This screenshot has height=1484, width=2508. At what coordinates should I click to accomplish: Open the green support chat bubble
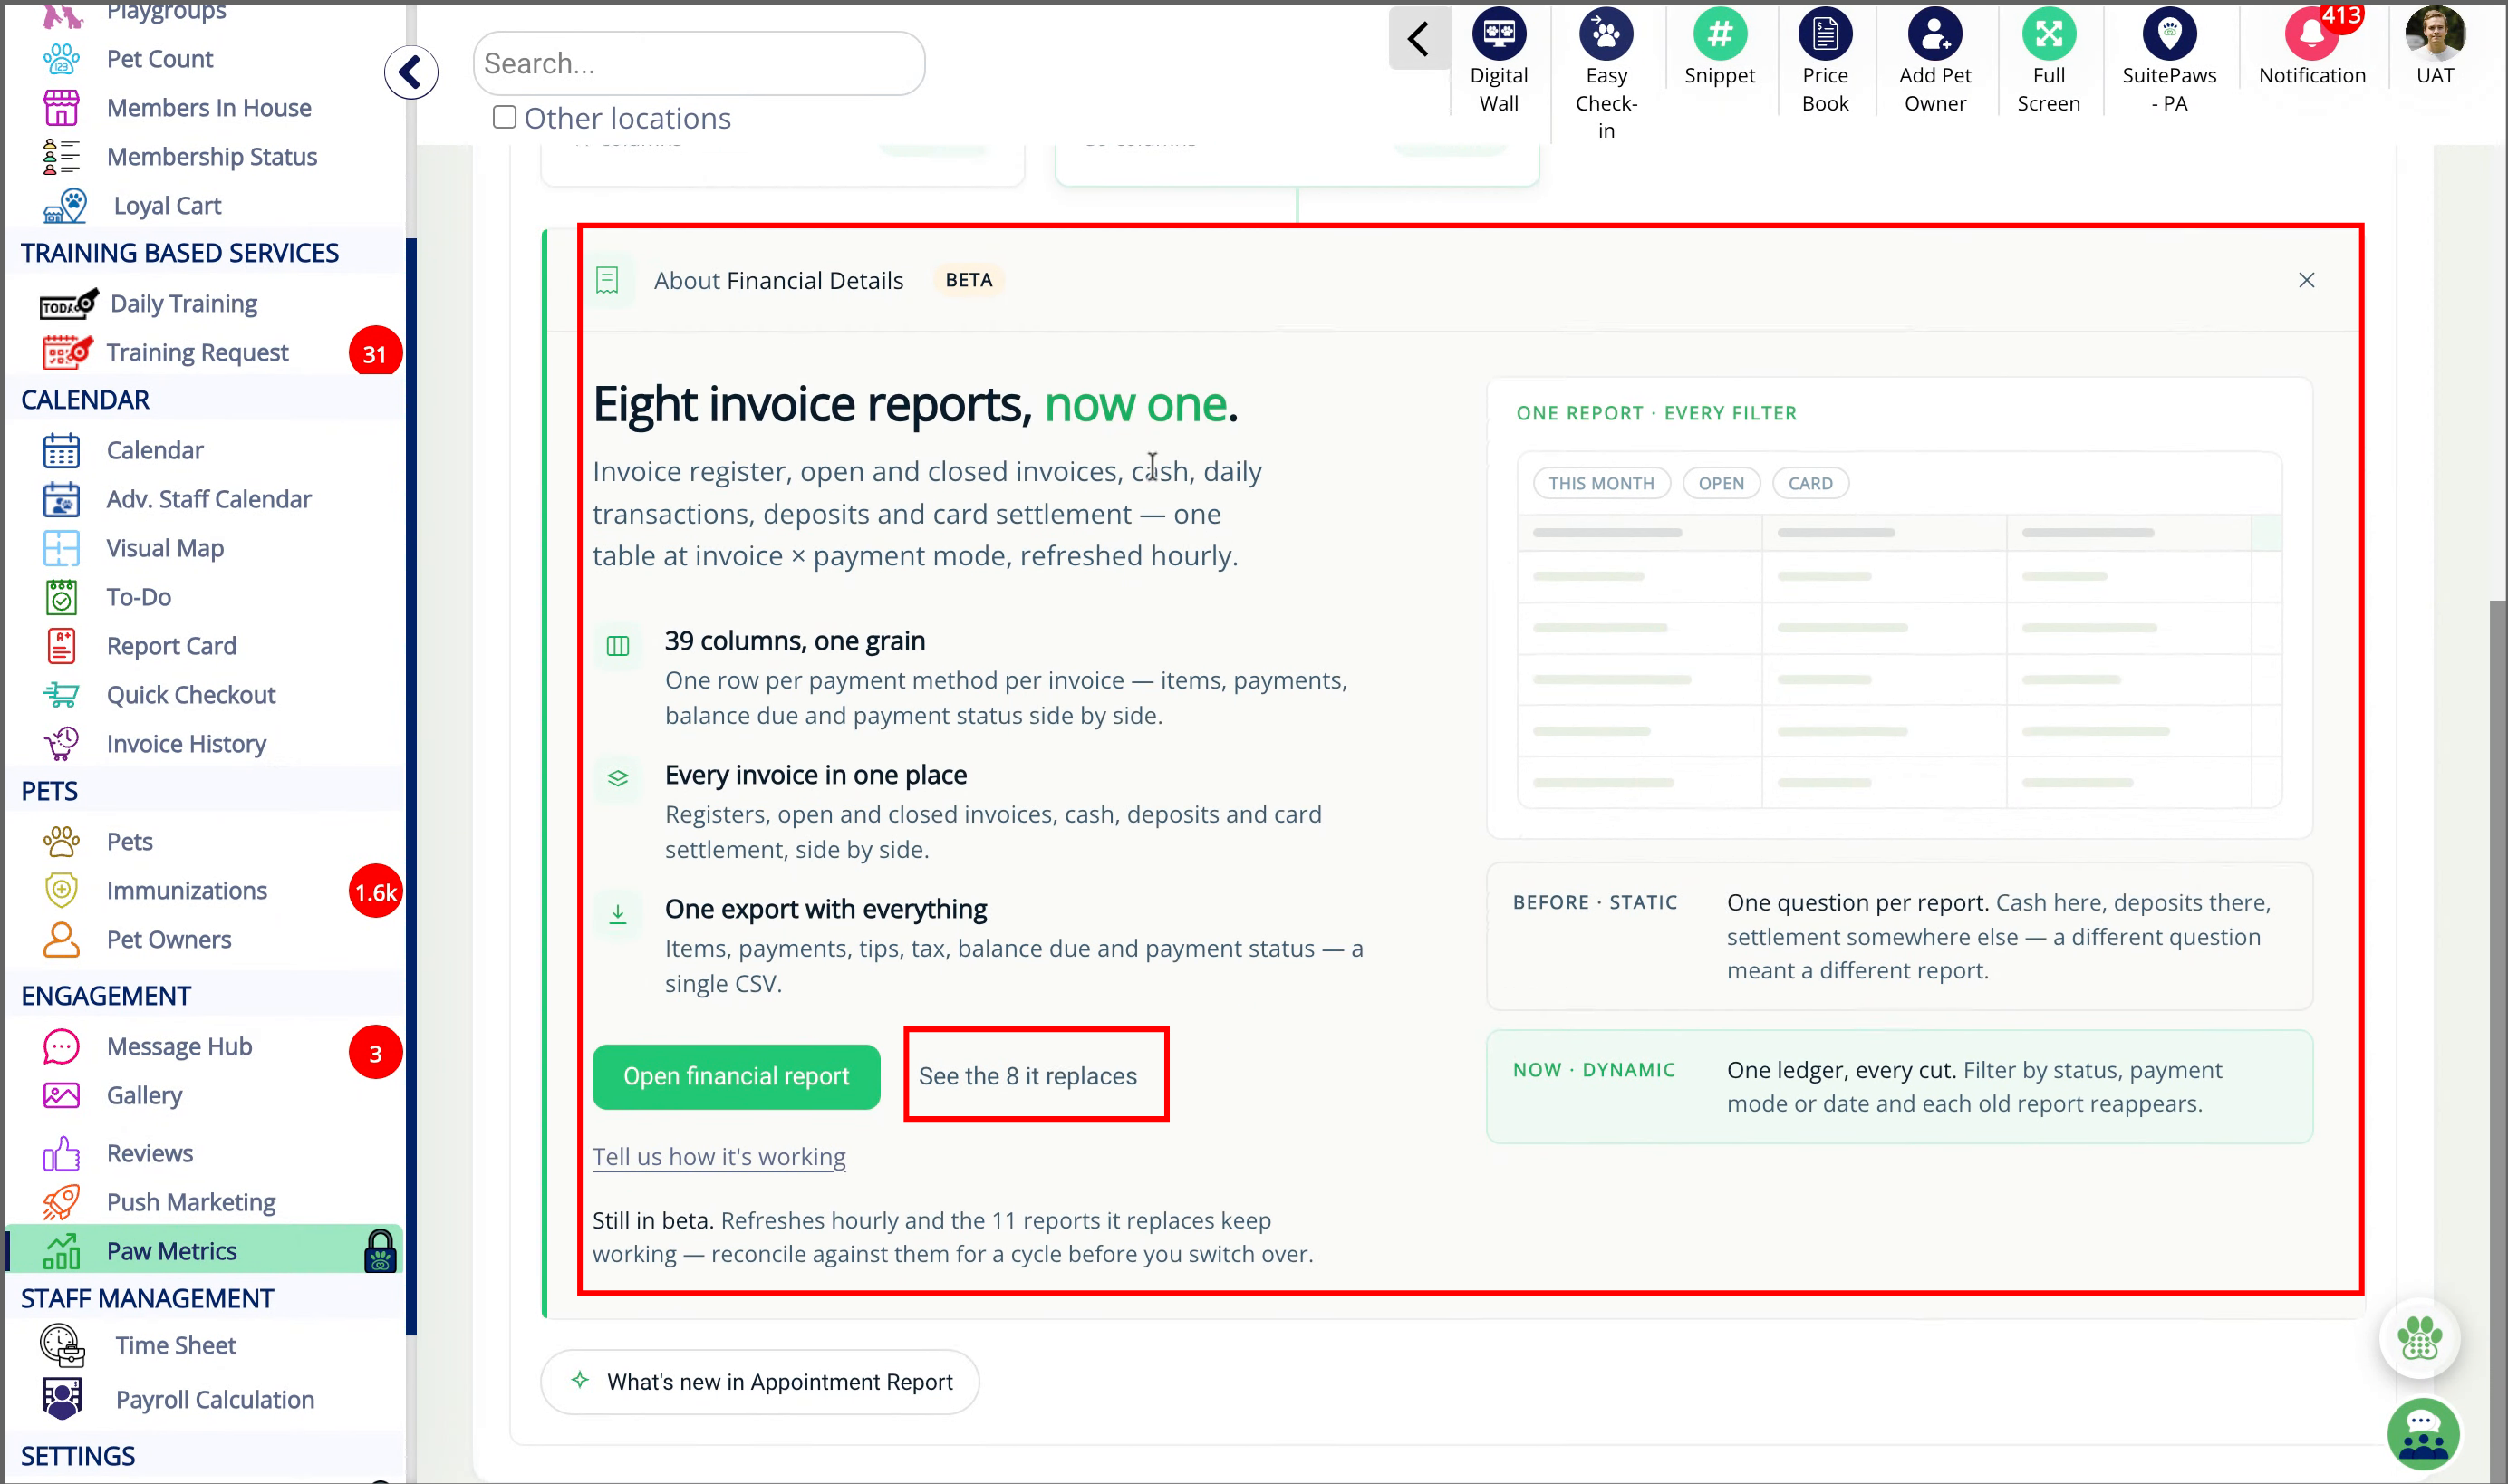click(x=2422, y=1434)
